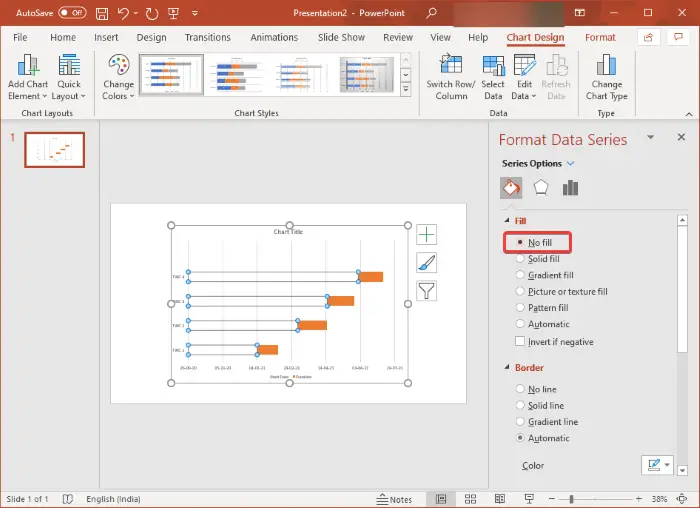Collapse the ribbon with the chevron
This screenshot has height=508, width=700.
689,114
